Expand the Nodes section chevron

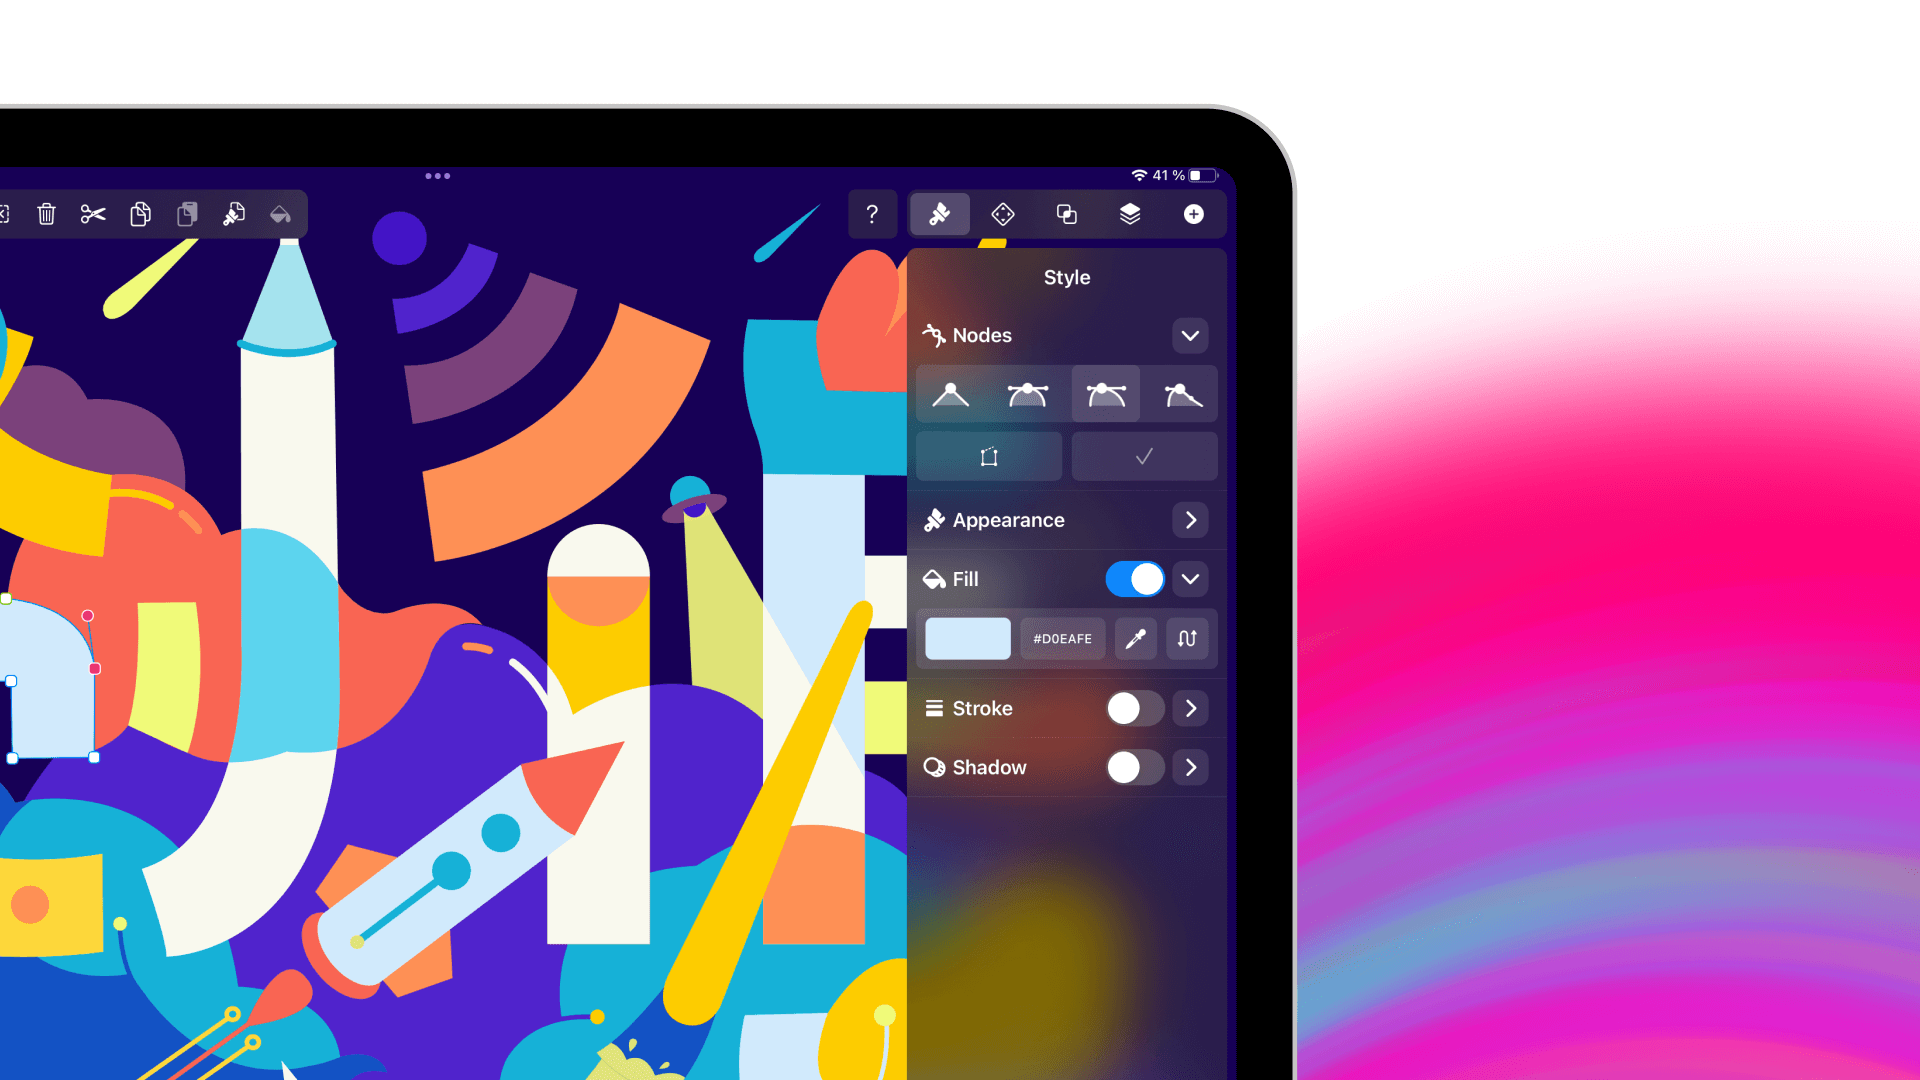(x=1189, y=335)
